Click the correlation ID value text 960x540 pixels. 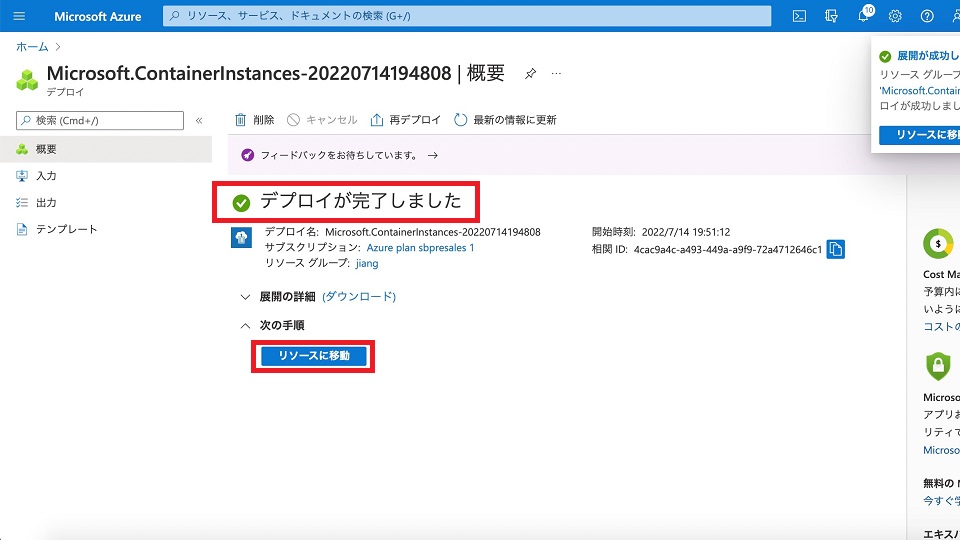pos(727,250)
